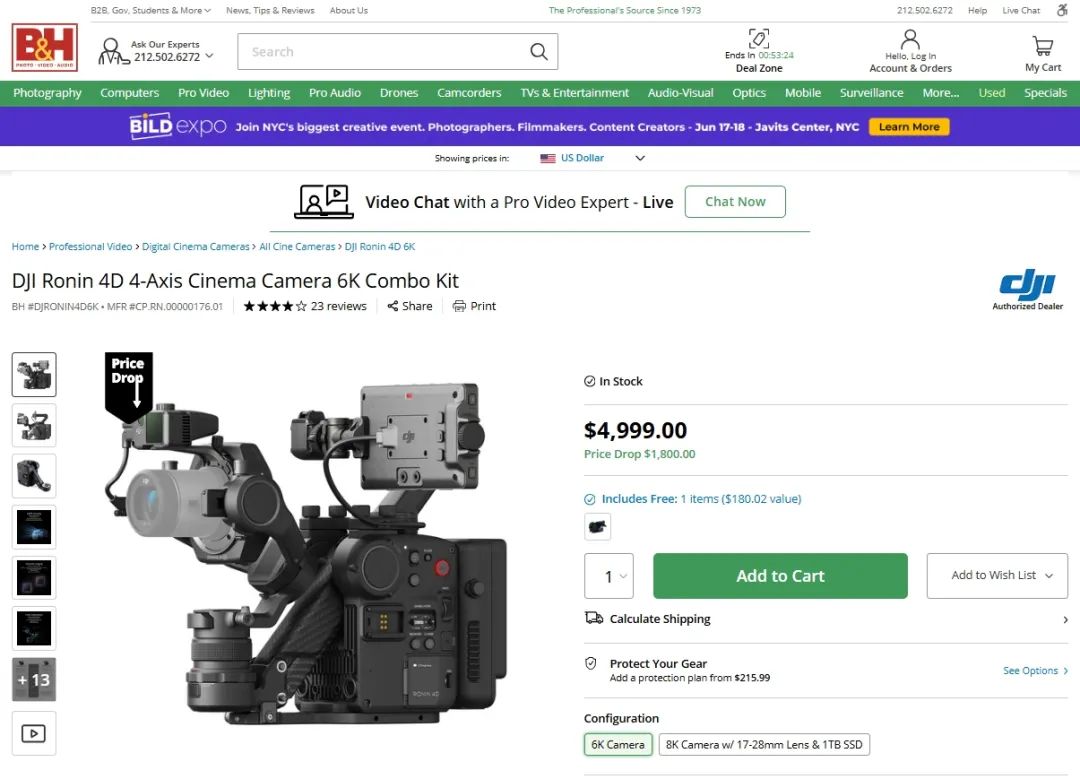The width and height of the screenshot is (1080, 779).
Task: Click the free item thumbnail icon
Action: pyautogui.click(x=597, y=527)
